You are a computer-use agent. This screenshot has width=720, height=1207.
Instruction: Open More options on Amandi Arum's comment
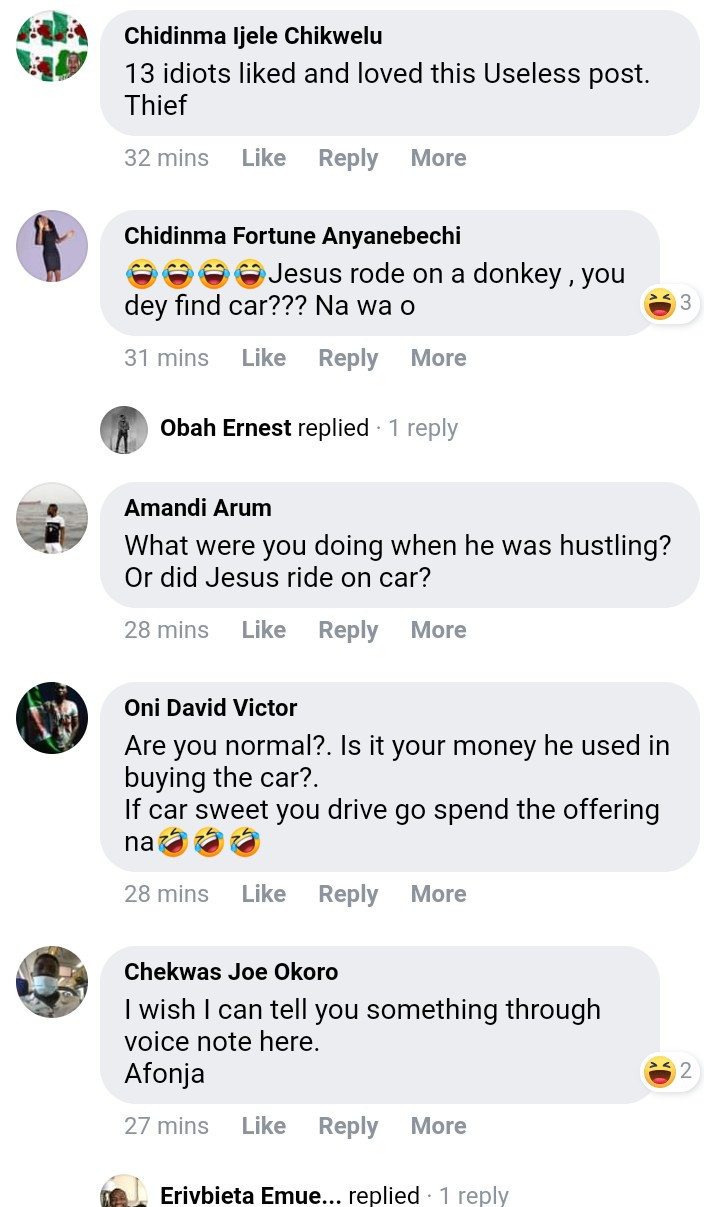coord(438,630)
